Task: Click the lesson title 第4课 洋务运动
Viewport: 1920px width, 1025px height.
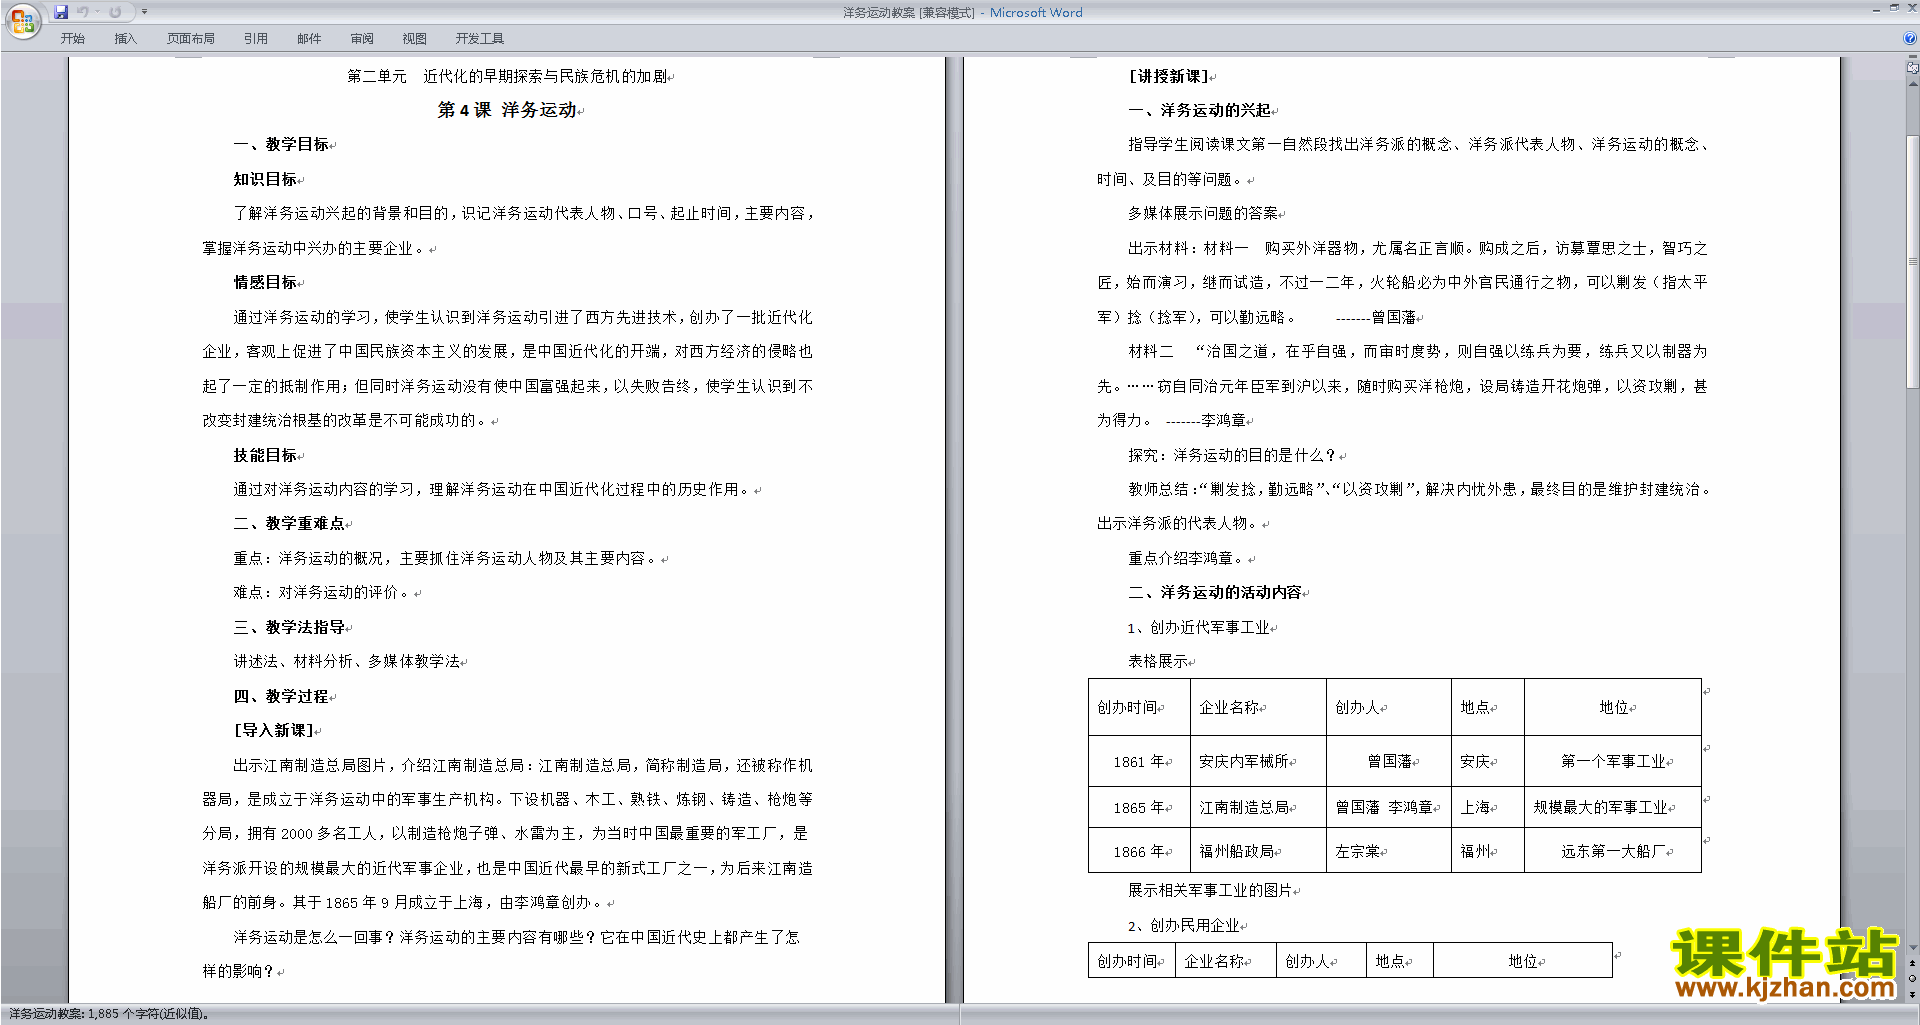Action: pyautogui.click(x=507, y=110)
